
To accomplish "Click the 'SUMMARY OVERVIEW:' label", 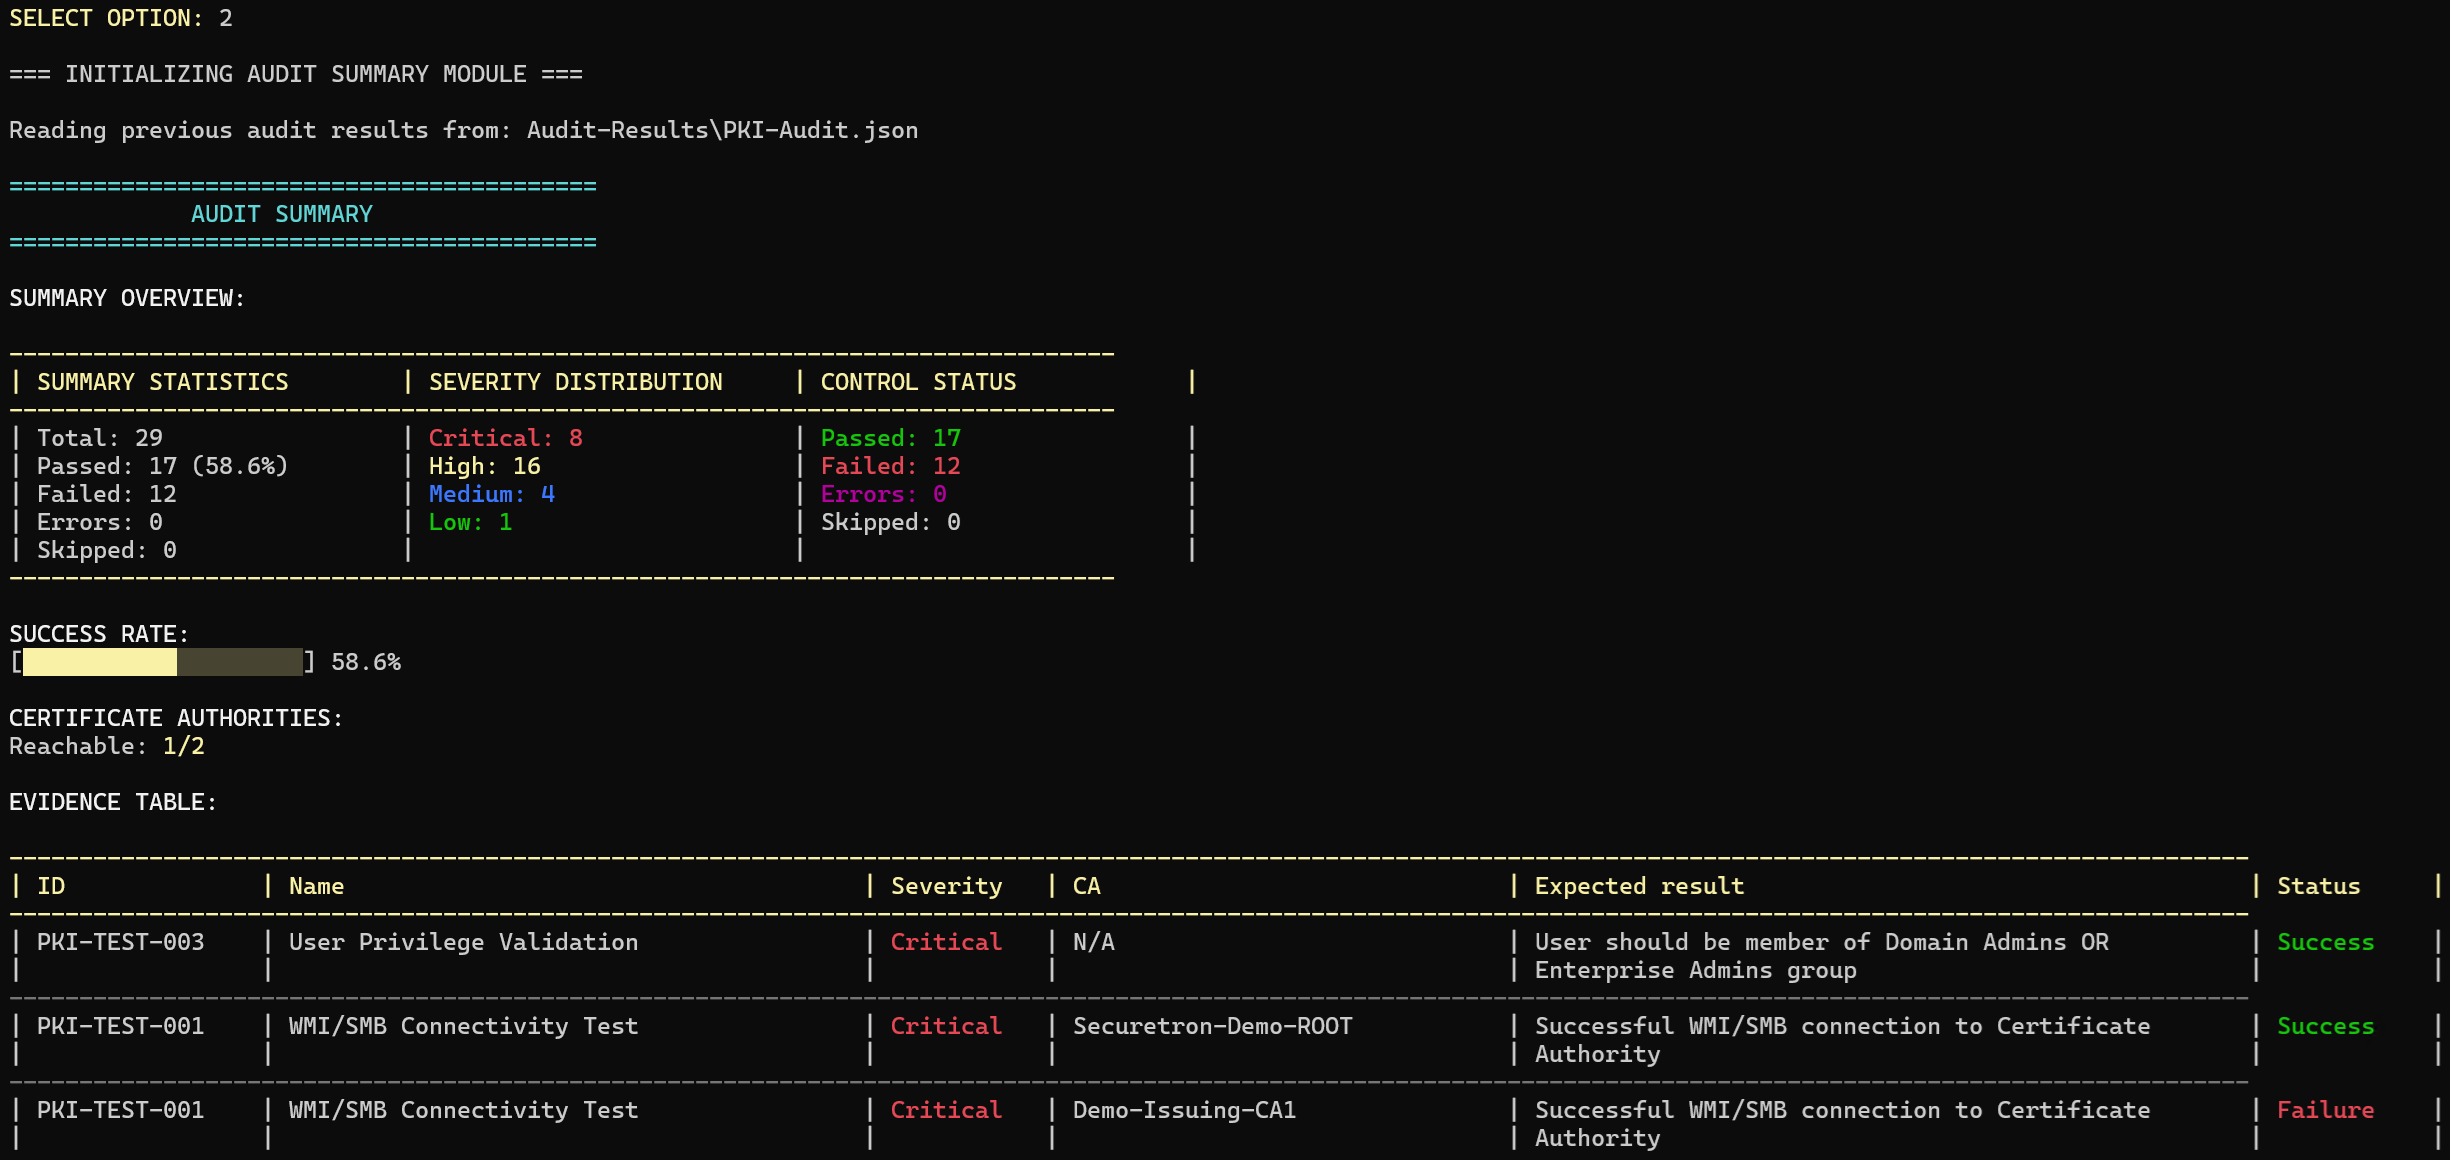I will click(127, 298).
